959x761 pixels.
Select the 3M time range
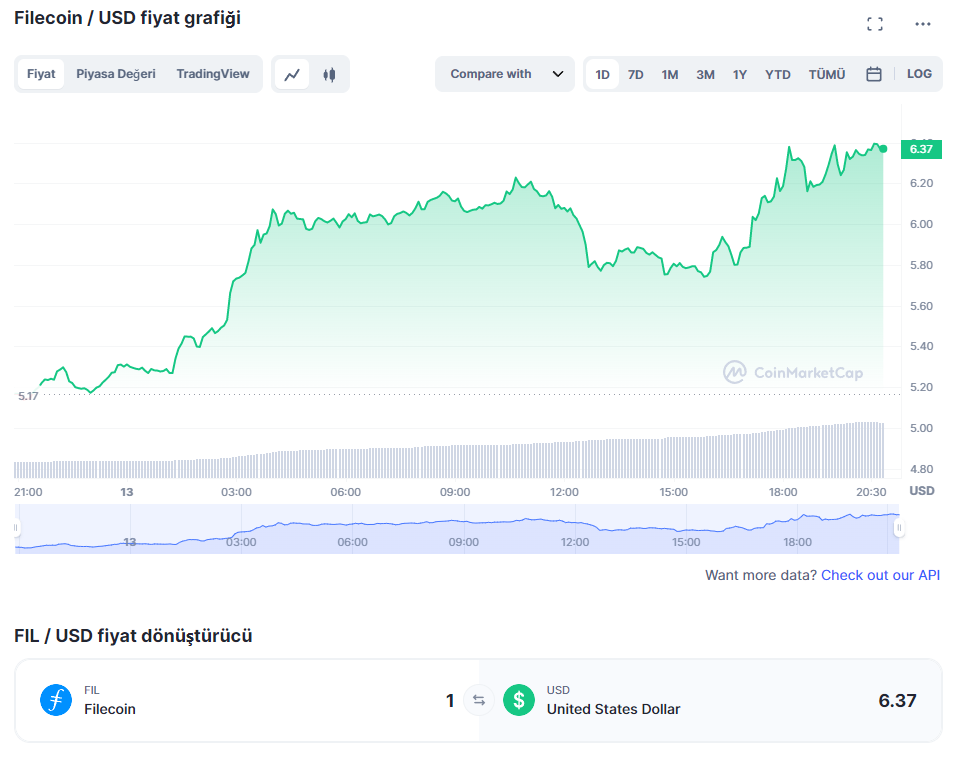[705, 75]
